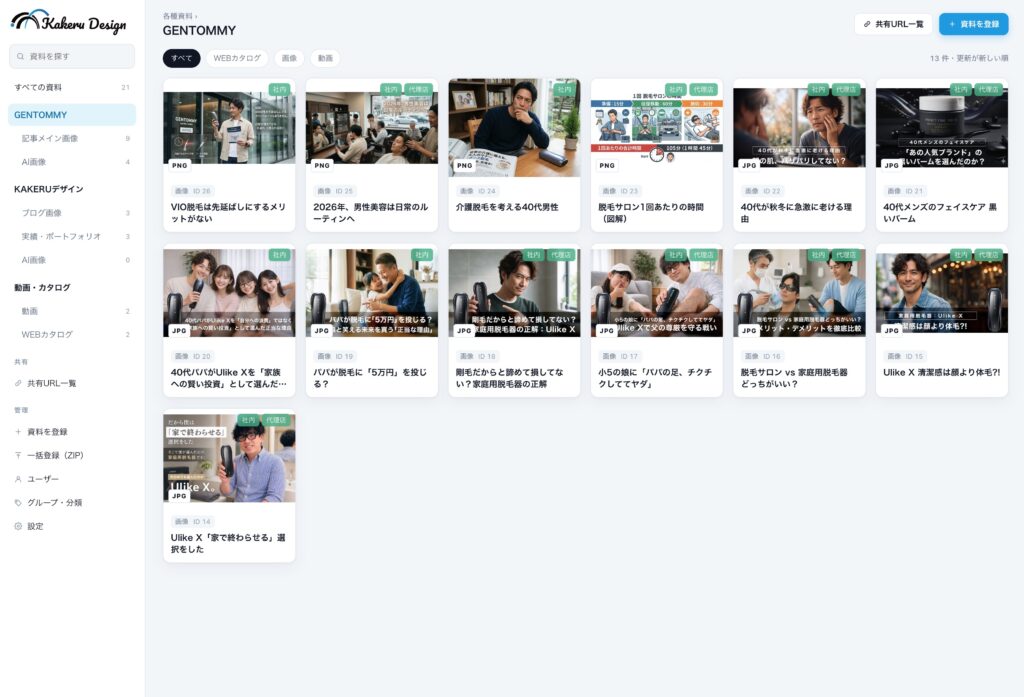The image size is (1024, 697).
Task: Open 設定 via the gear icon
Action: (x=18, y=526)
